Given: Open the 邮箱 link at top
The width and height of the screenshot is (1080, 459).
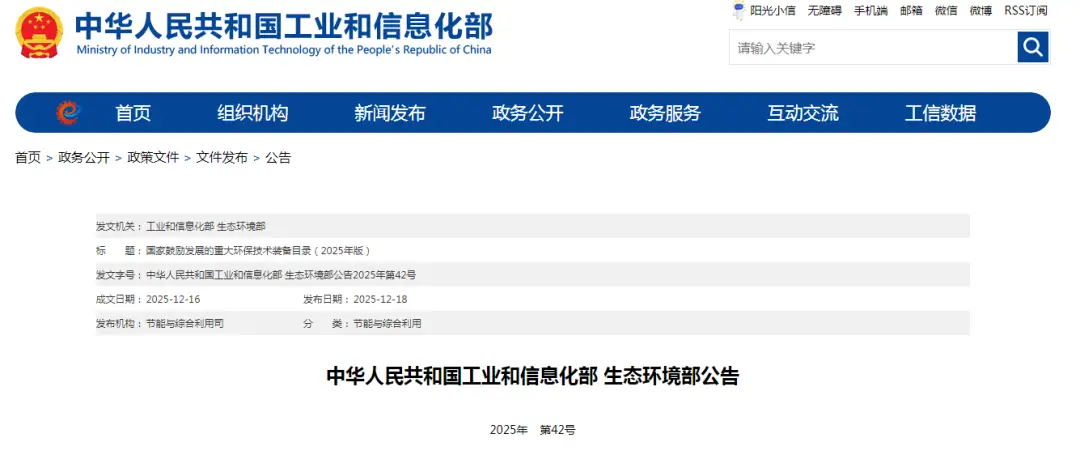Looking at the screenshot, I should (911, 11).
